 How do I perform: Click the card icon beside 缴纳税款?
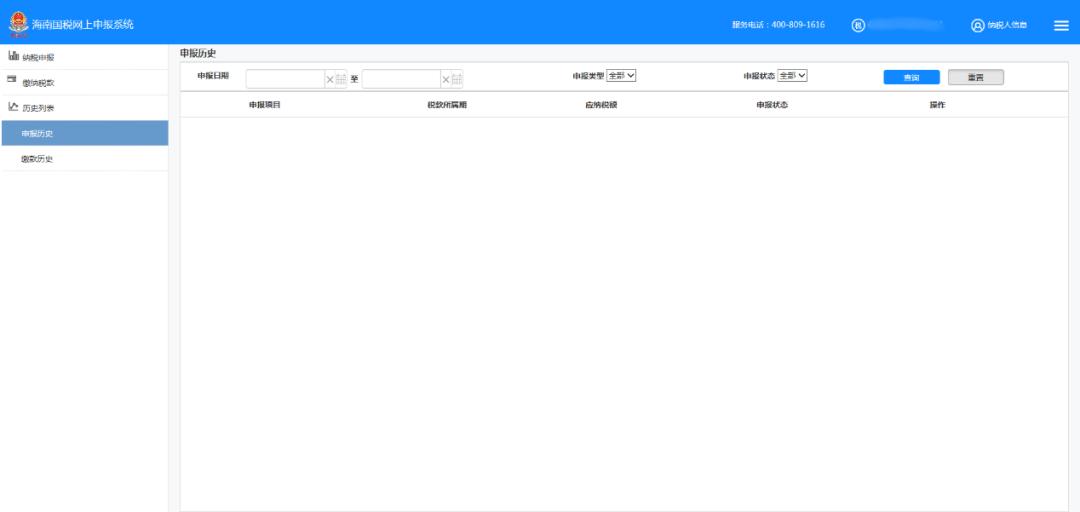click(12, 80)
